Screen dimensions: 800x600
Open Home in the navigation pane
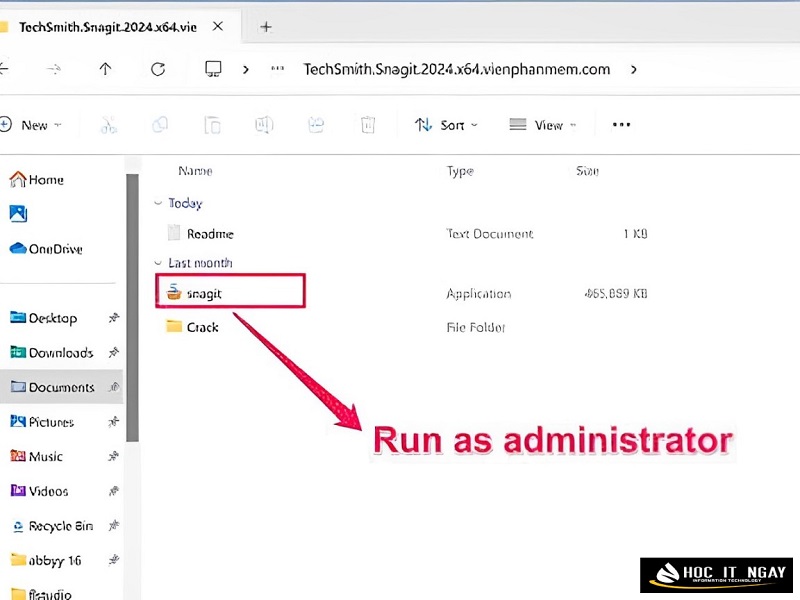pyautogui.click(x=37, y=180)
